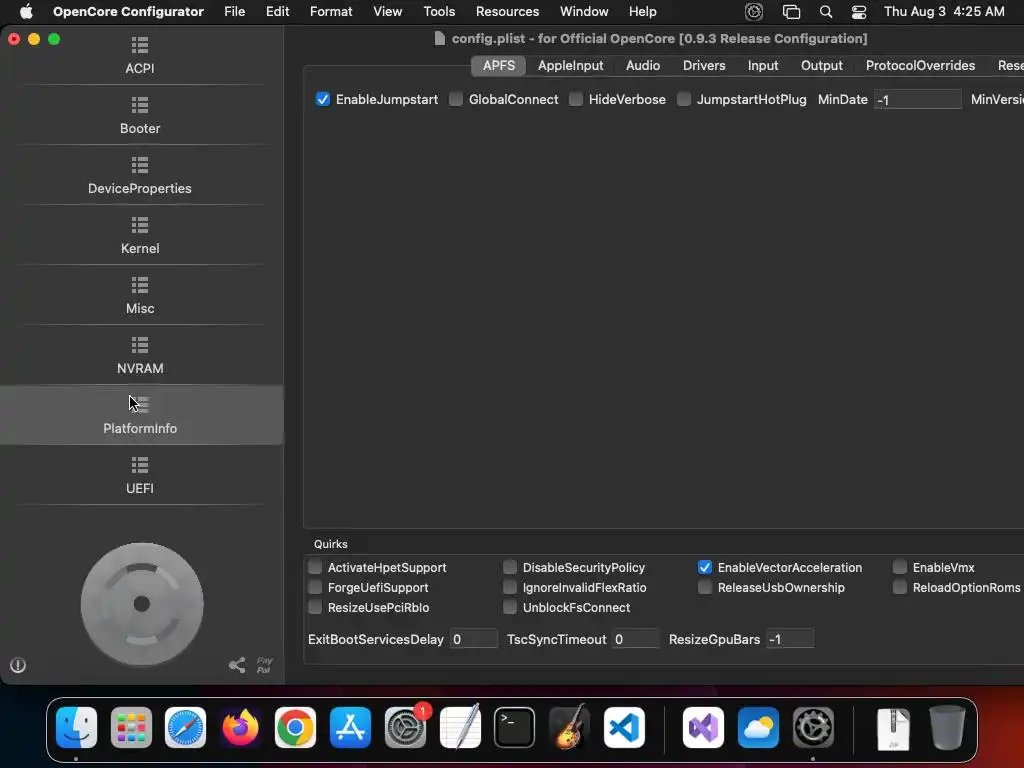Screen dimensions: 1024x768
Task: Launch Safari from the Dock
Action: 185,727
